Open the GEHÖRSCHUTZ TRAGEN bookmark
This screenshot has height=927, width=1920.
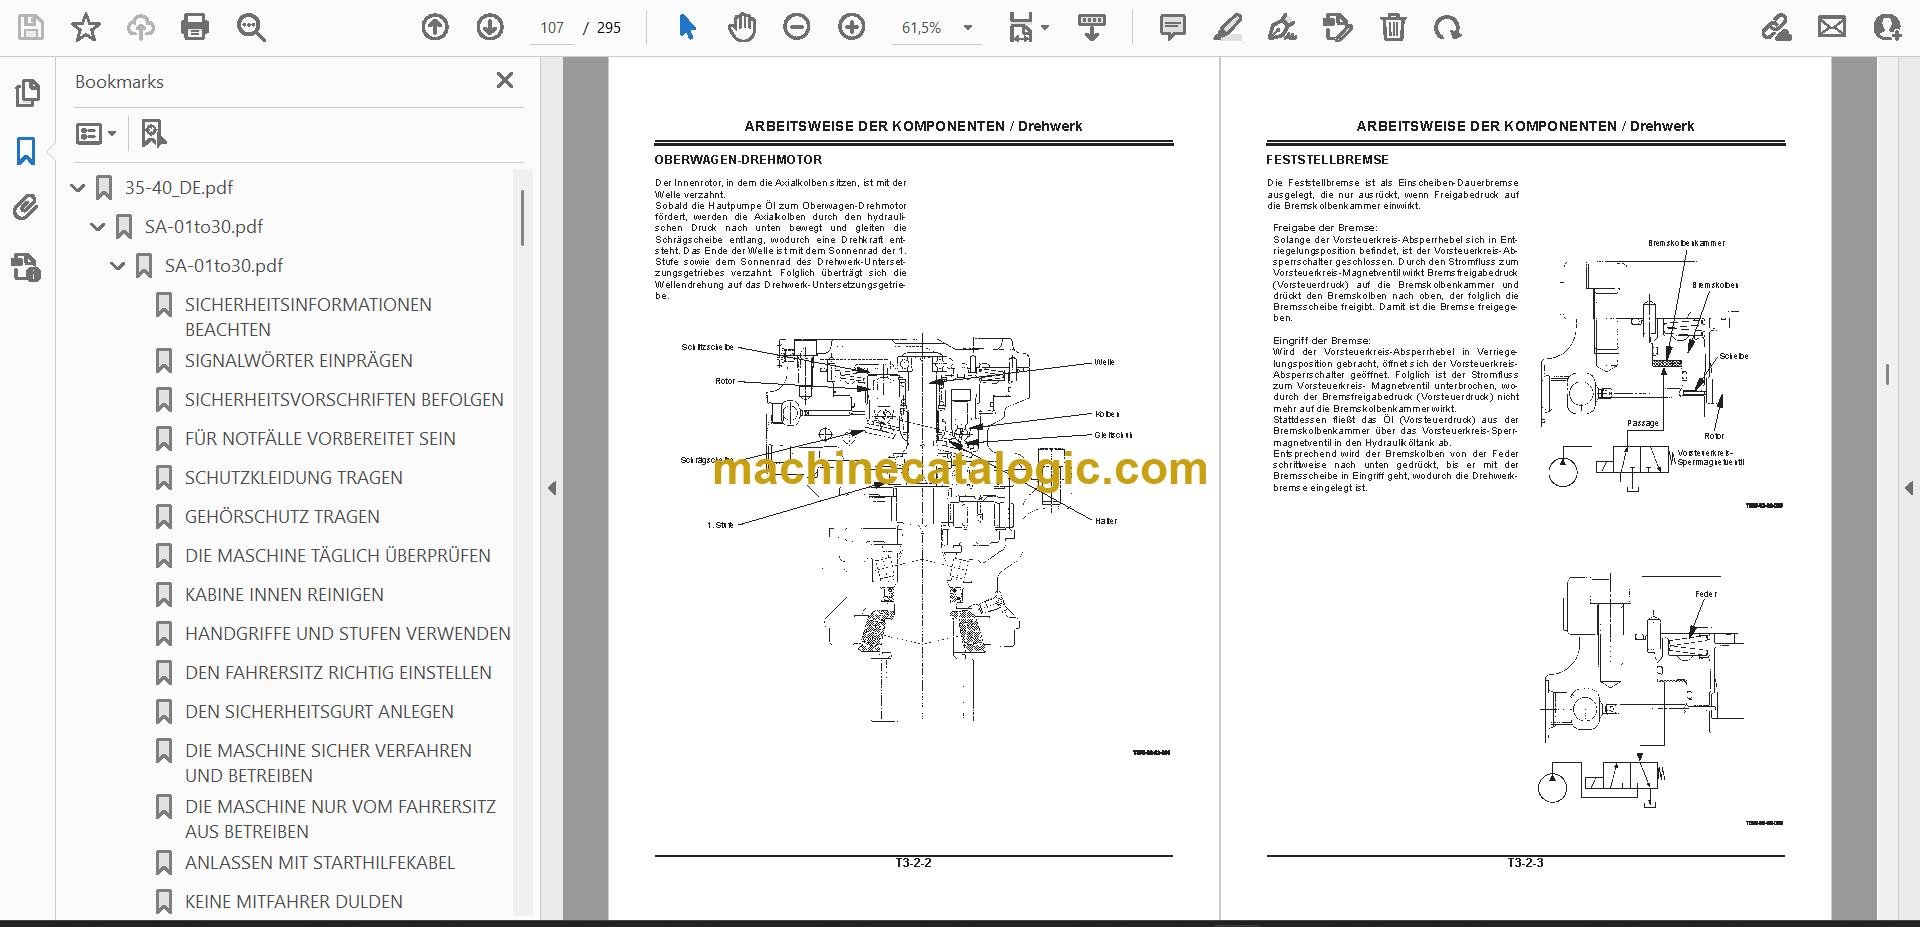(282, 516)
